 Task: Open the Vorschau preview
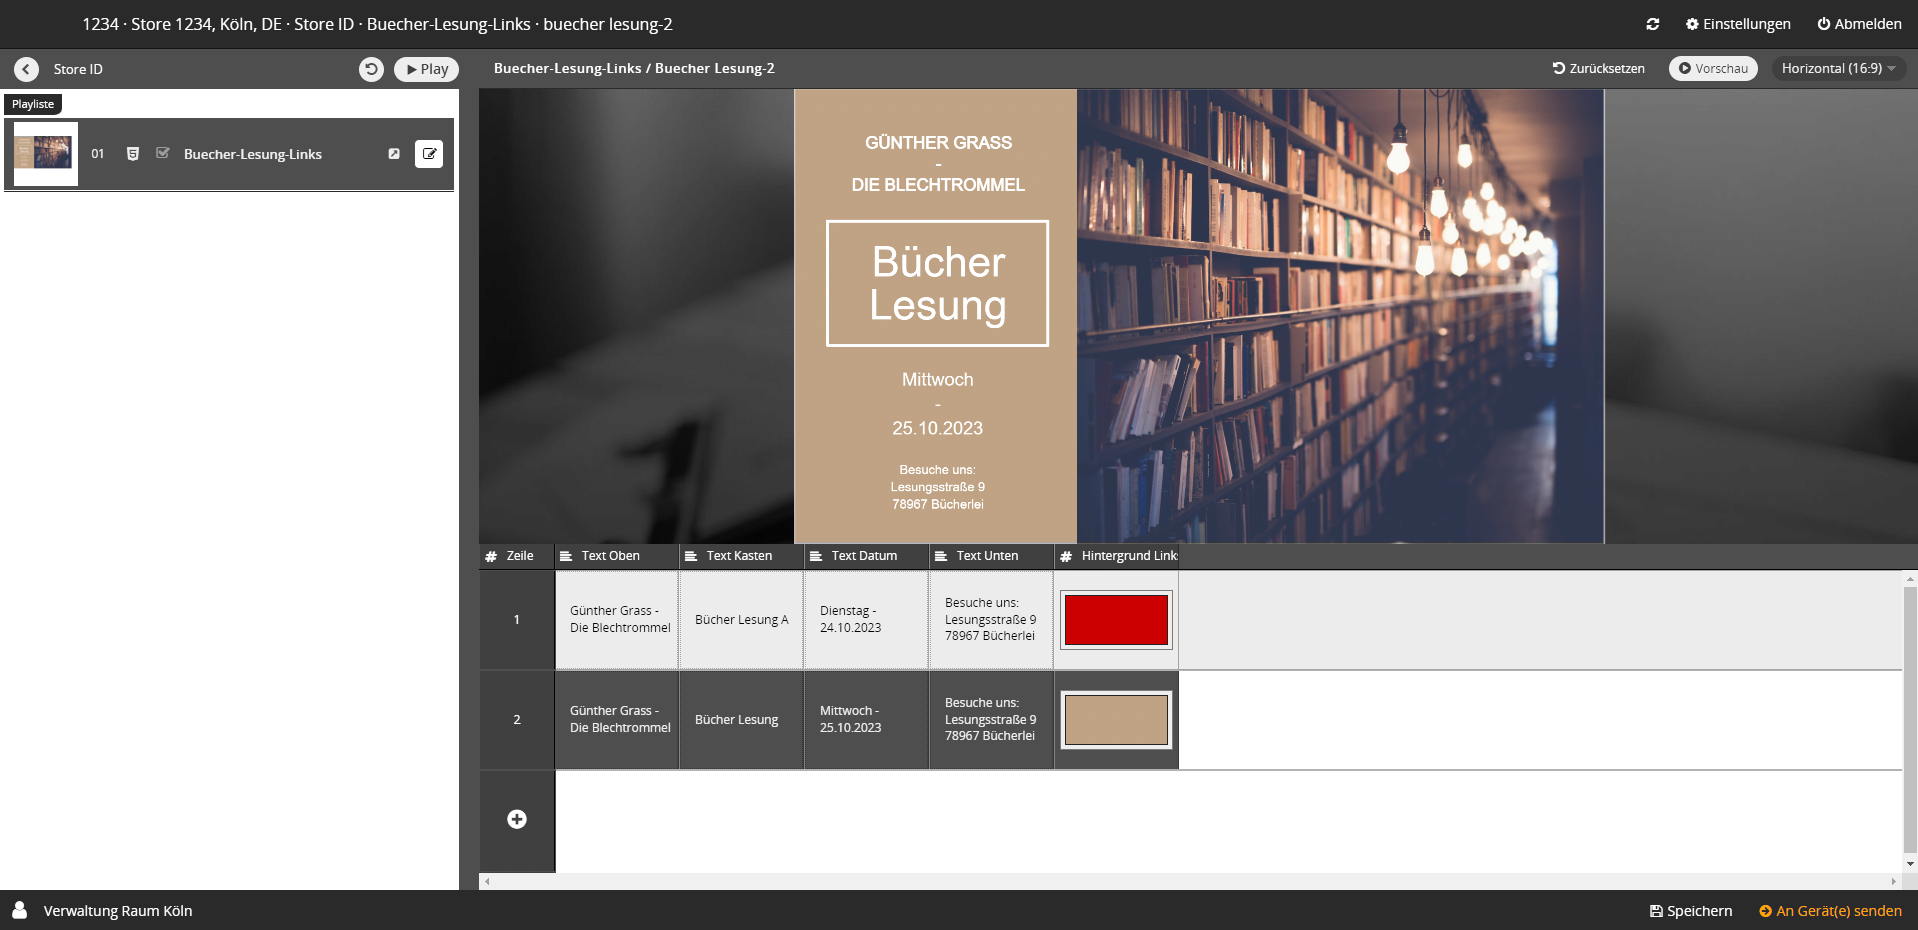(x=1713, y=69)
